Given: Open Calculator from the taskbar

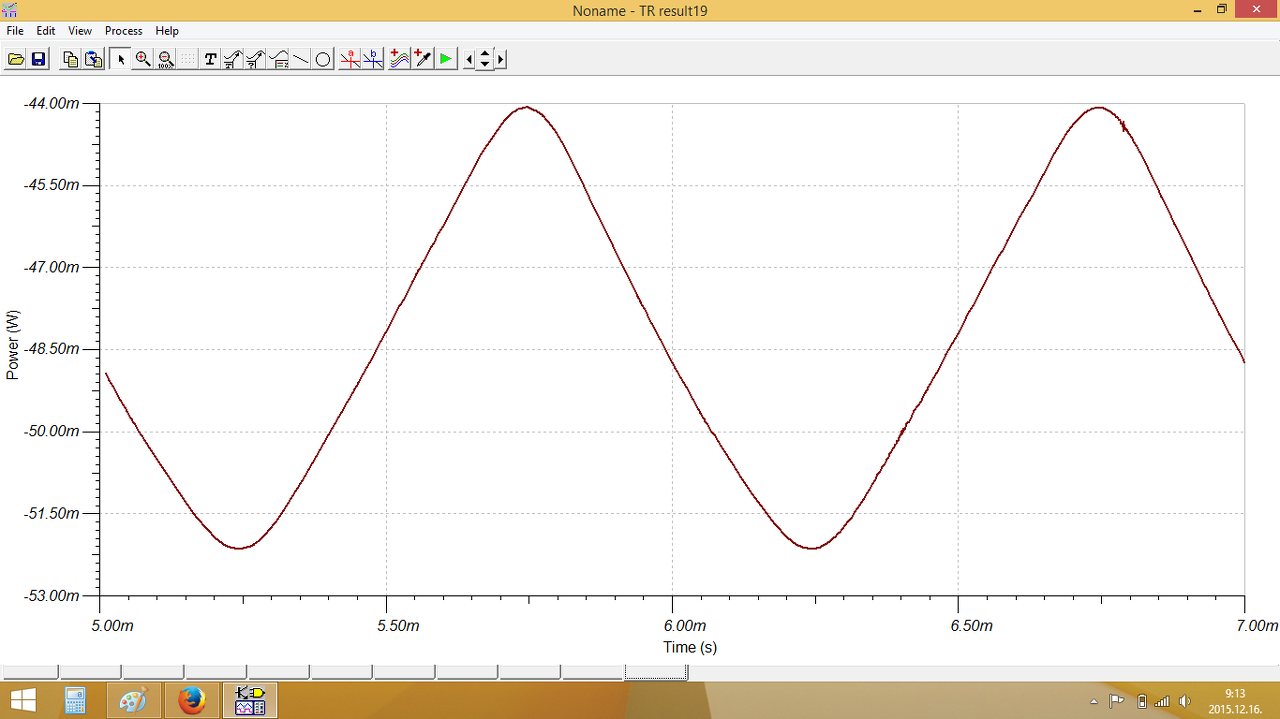Looking at the screenshot, I should [75, 700].
